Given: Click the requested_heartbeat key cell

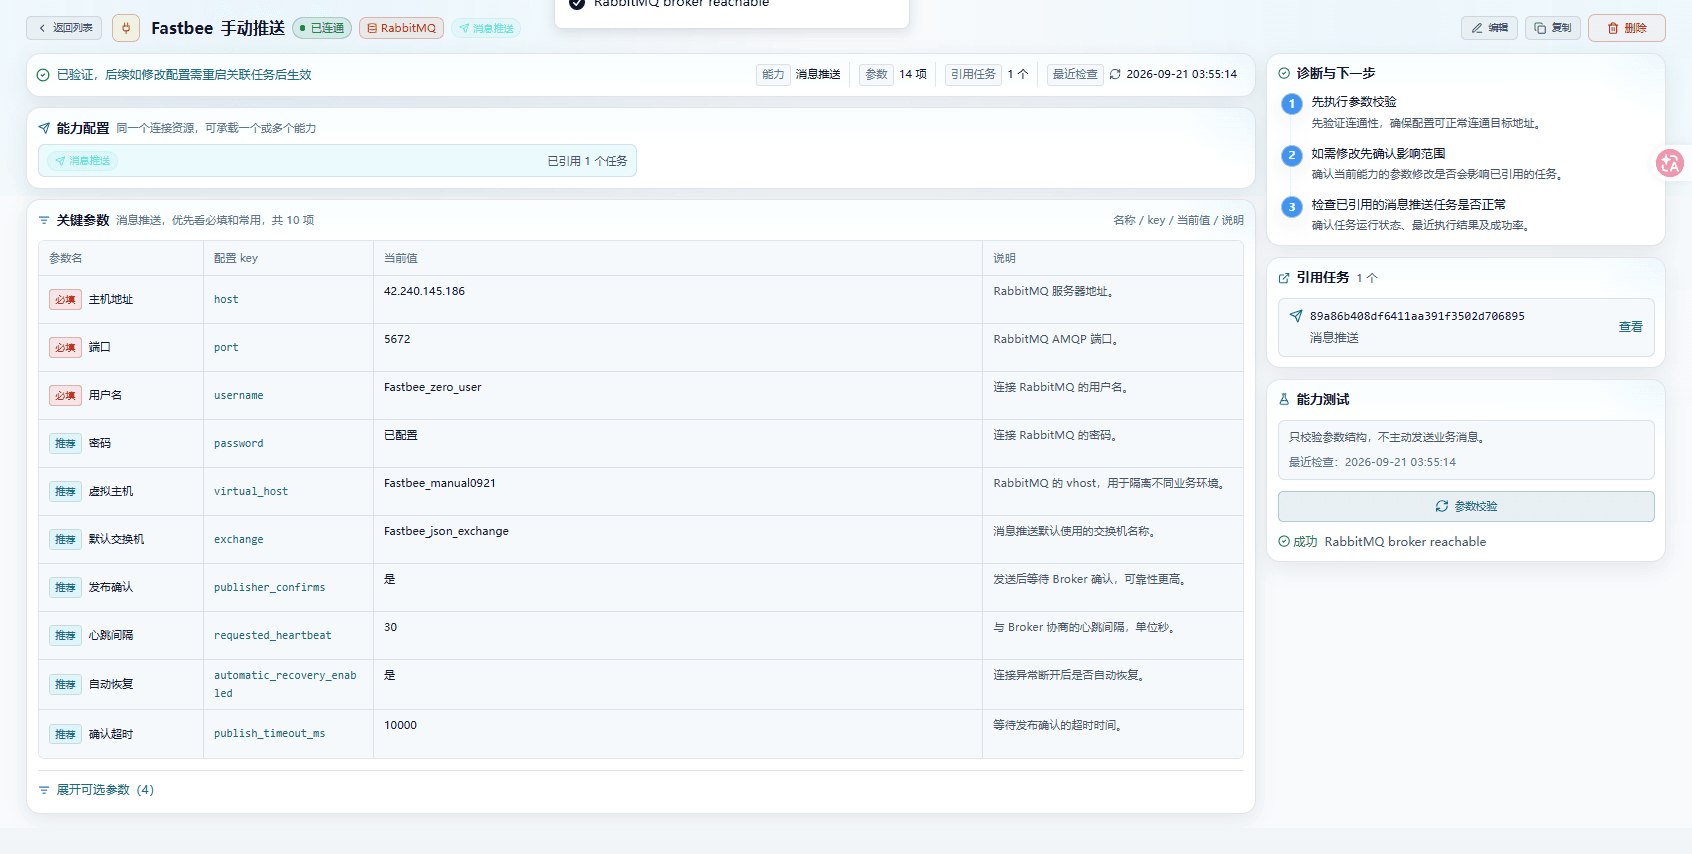Looking at the screenshot, I should click(x=288, y=635).
